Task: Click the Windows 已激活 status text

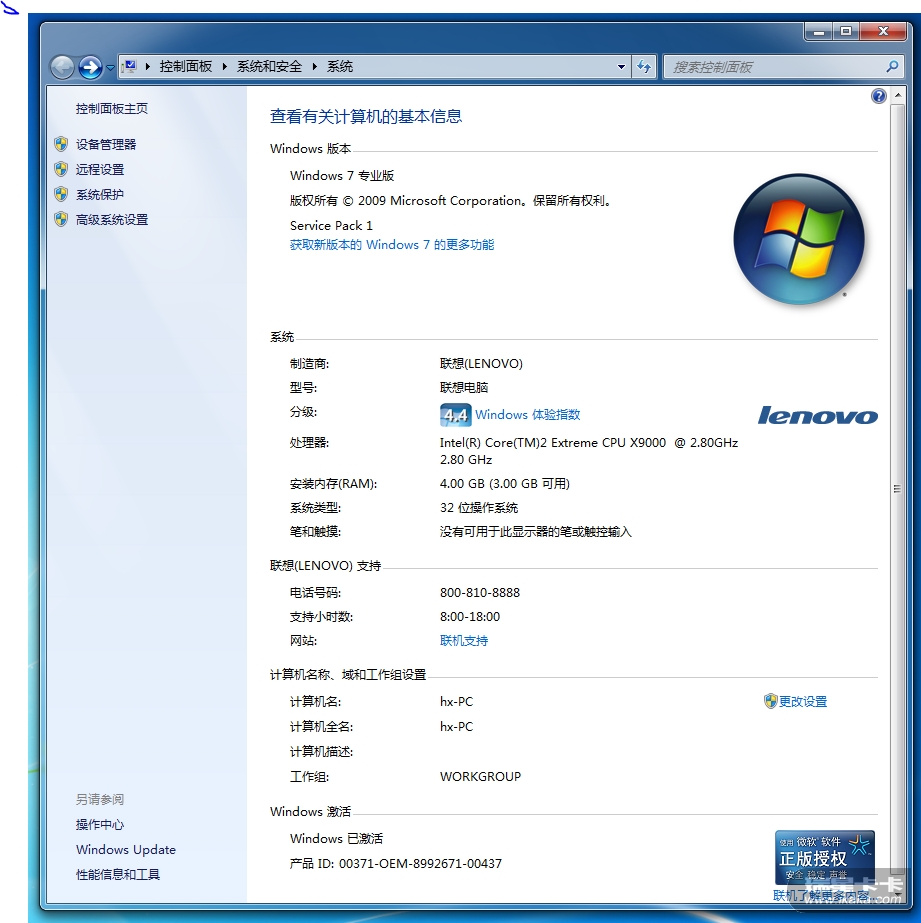Action: (x=336, y=838)
